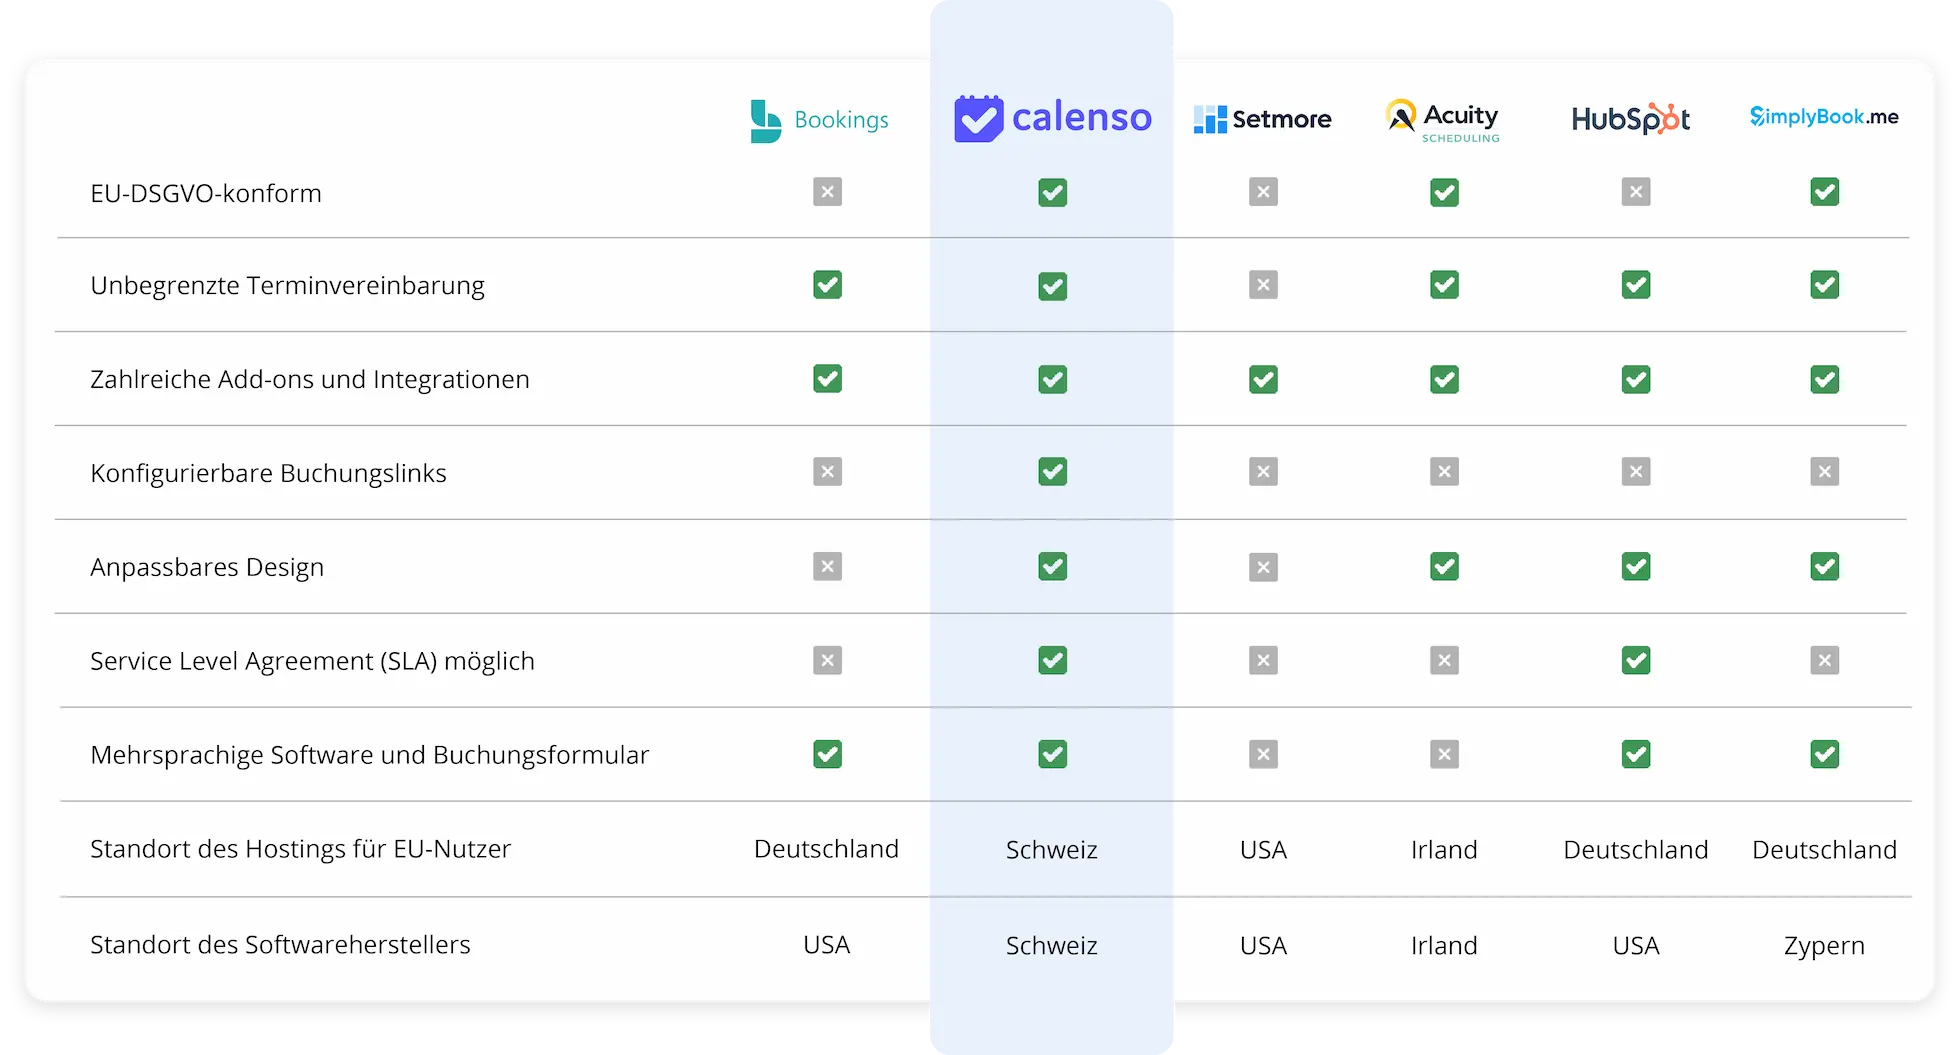Click Acuity check mark for Anpassbares Design
The image size is (1960, 1055).
[1444, 567]
